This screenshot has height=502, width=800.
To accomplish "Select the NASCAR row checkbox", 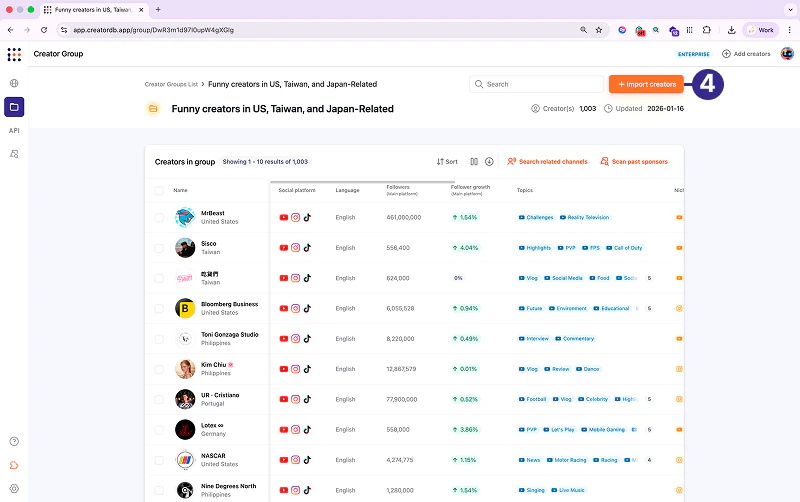I will 159,460.
